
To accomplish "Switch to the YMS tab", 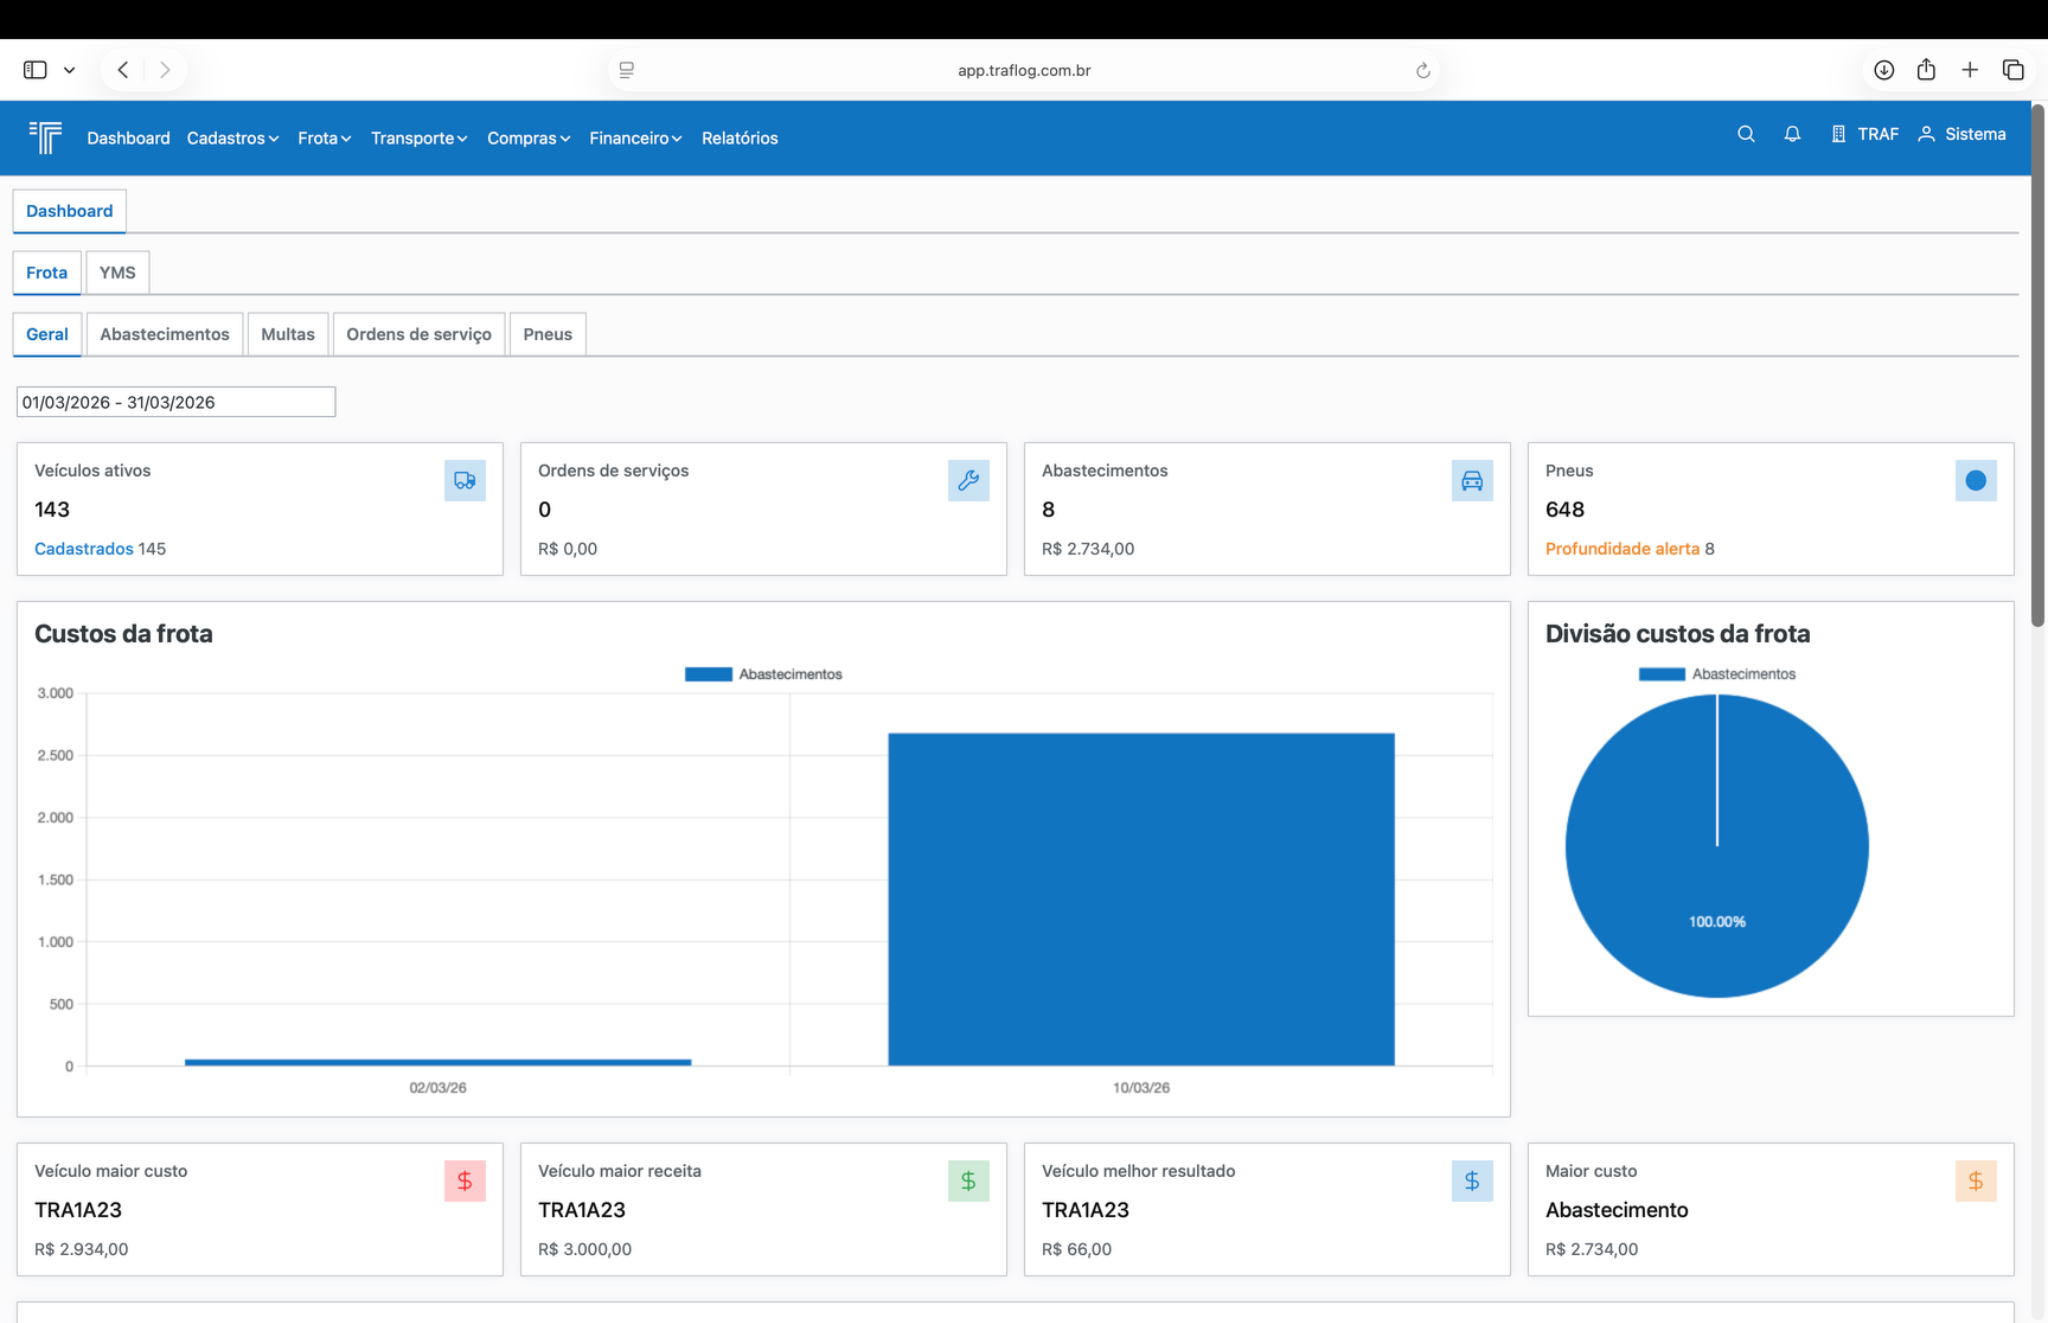I will [x=117, y=272].
